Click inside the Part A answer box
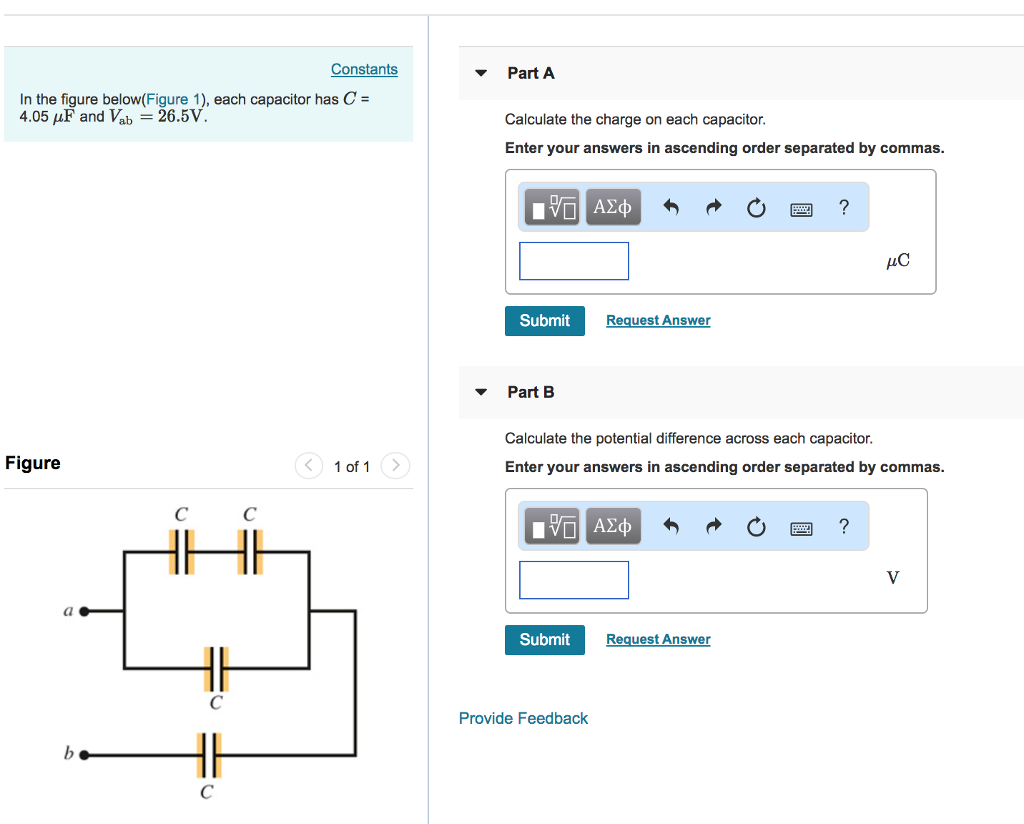This screenshot has height=824, width=1024. [573, 260]
